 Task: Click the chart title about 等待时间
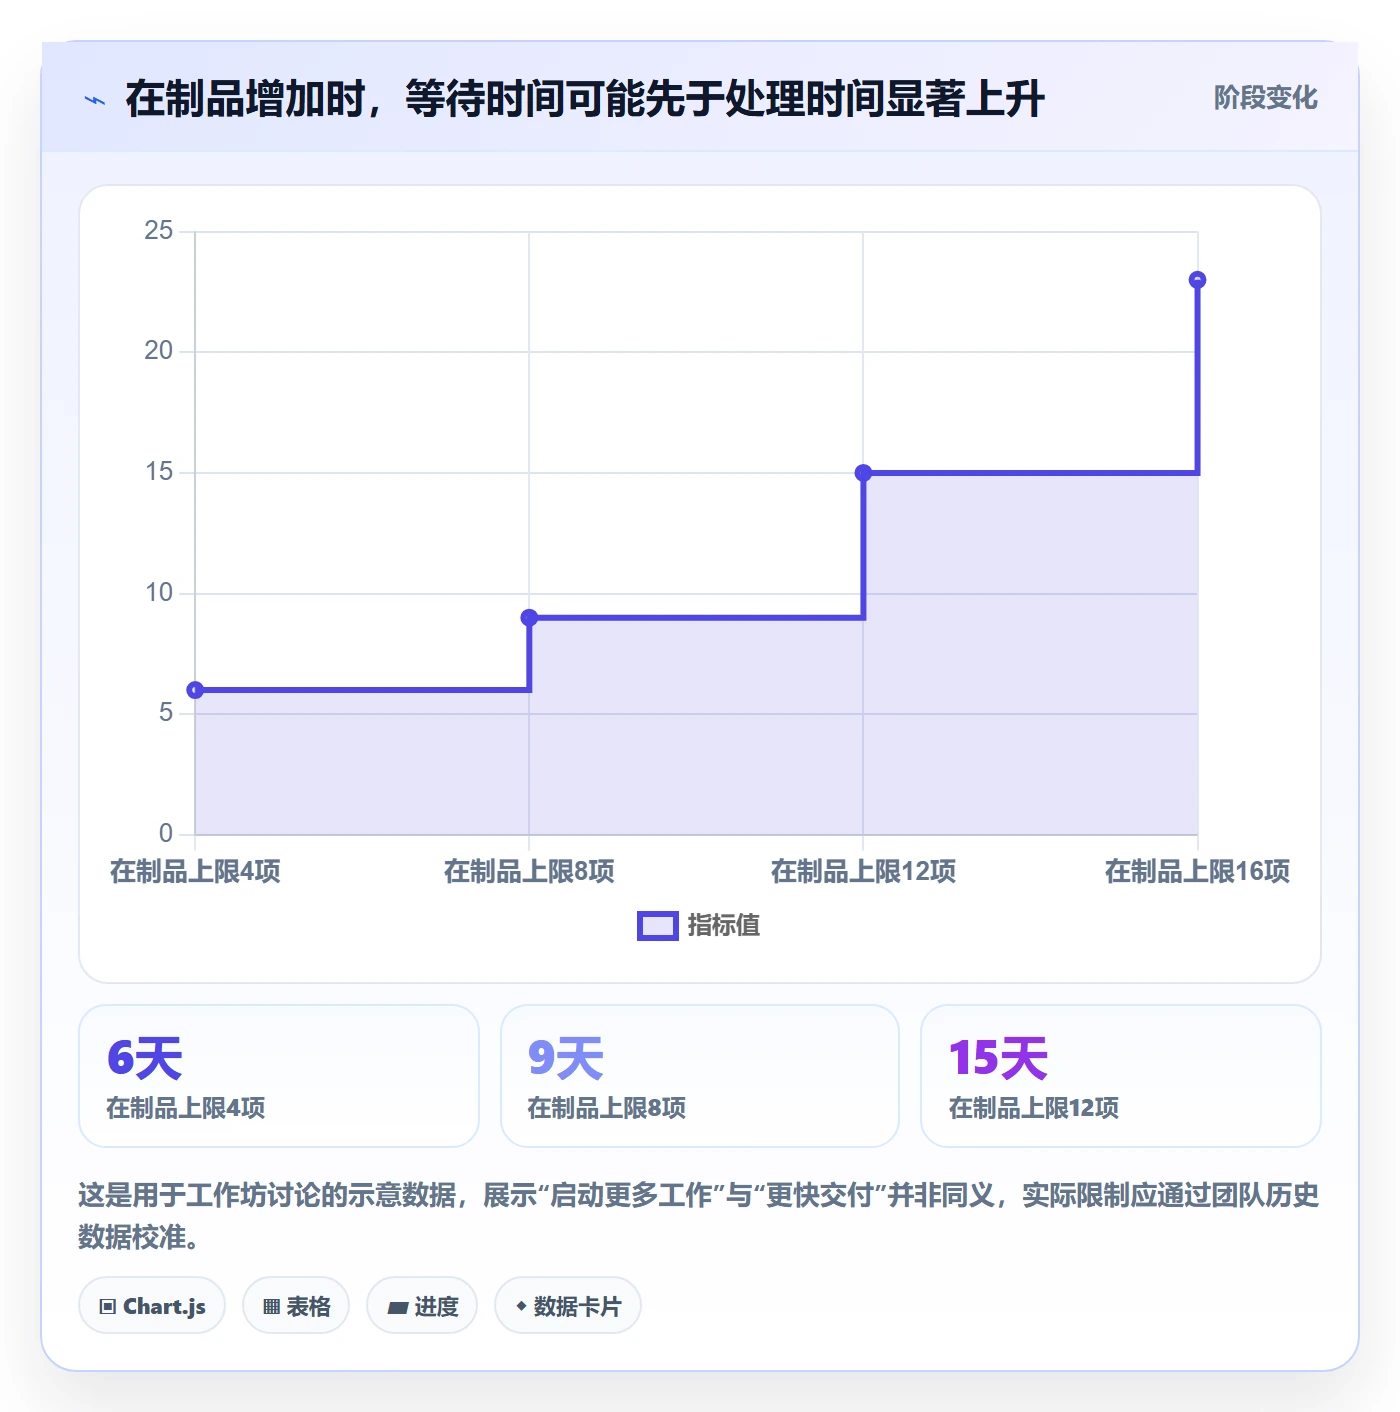585,99
